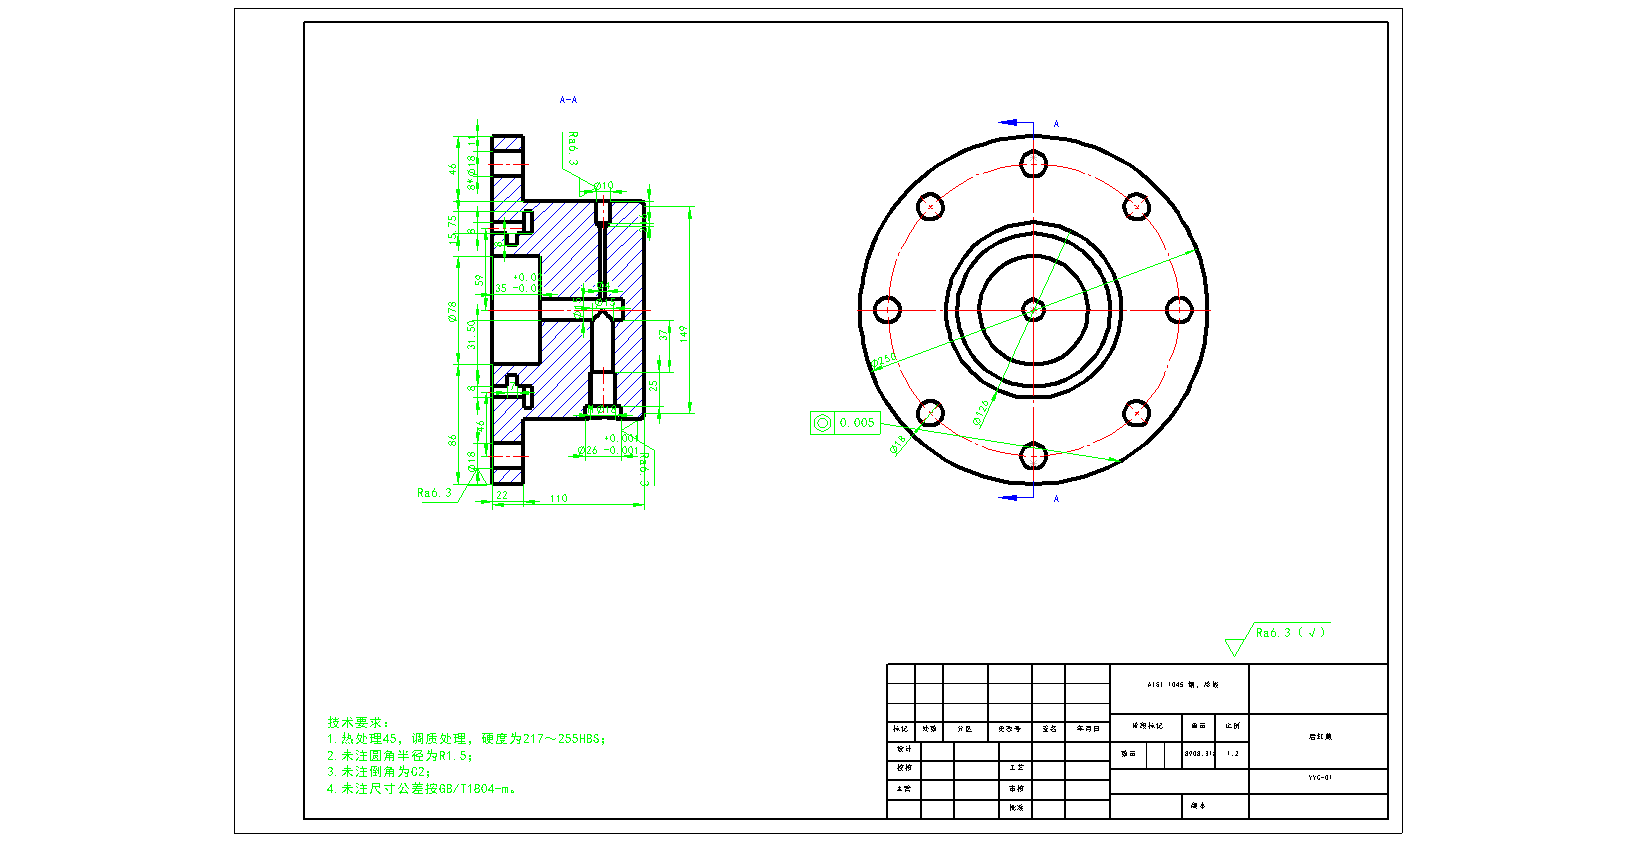Select the Ra6.3 note at lower left
Image resolution: width=1637 pixels, height=842 pixels.
click(x=435, y=493)
